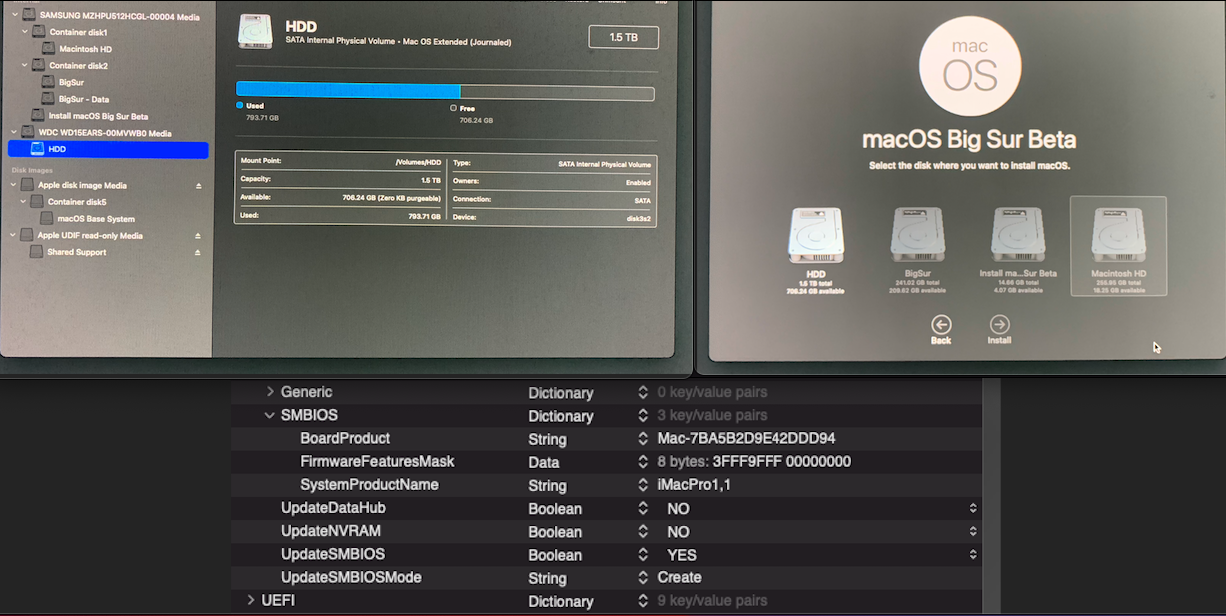Click the Container disk5 icon
This screenshot has width=1226, height=616.
pos(38,202)
